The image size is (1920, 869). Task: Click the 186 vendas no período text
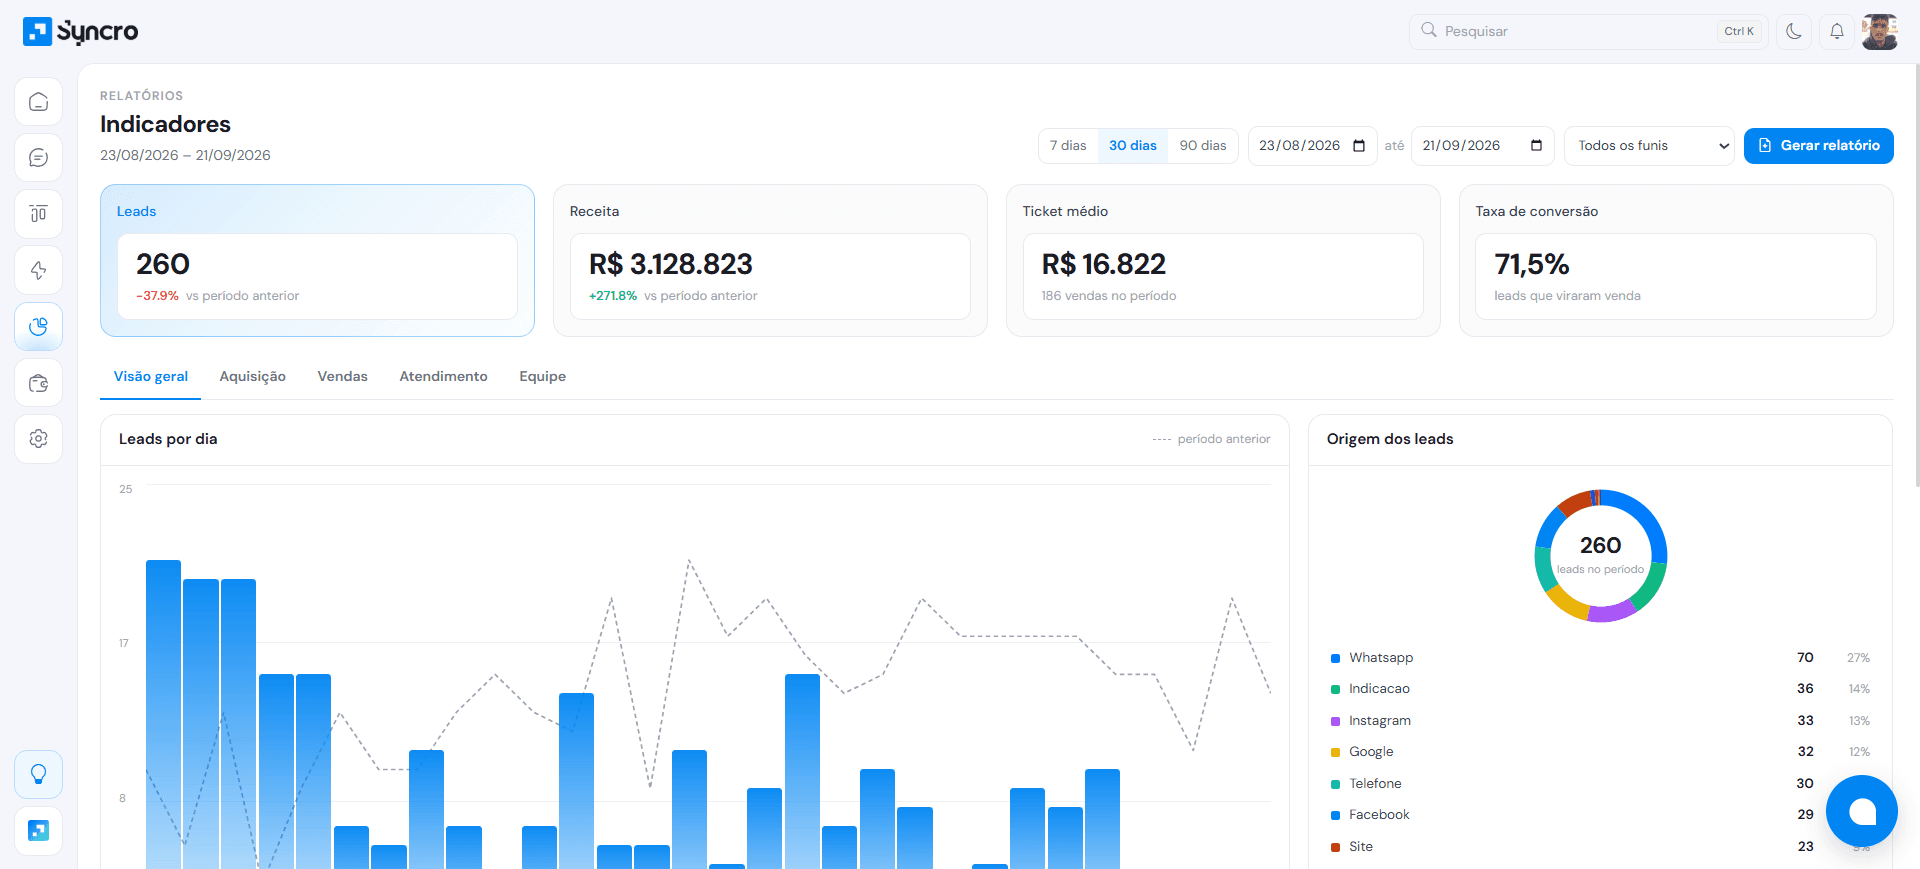[x=1109, y=296]
